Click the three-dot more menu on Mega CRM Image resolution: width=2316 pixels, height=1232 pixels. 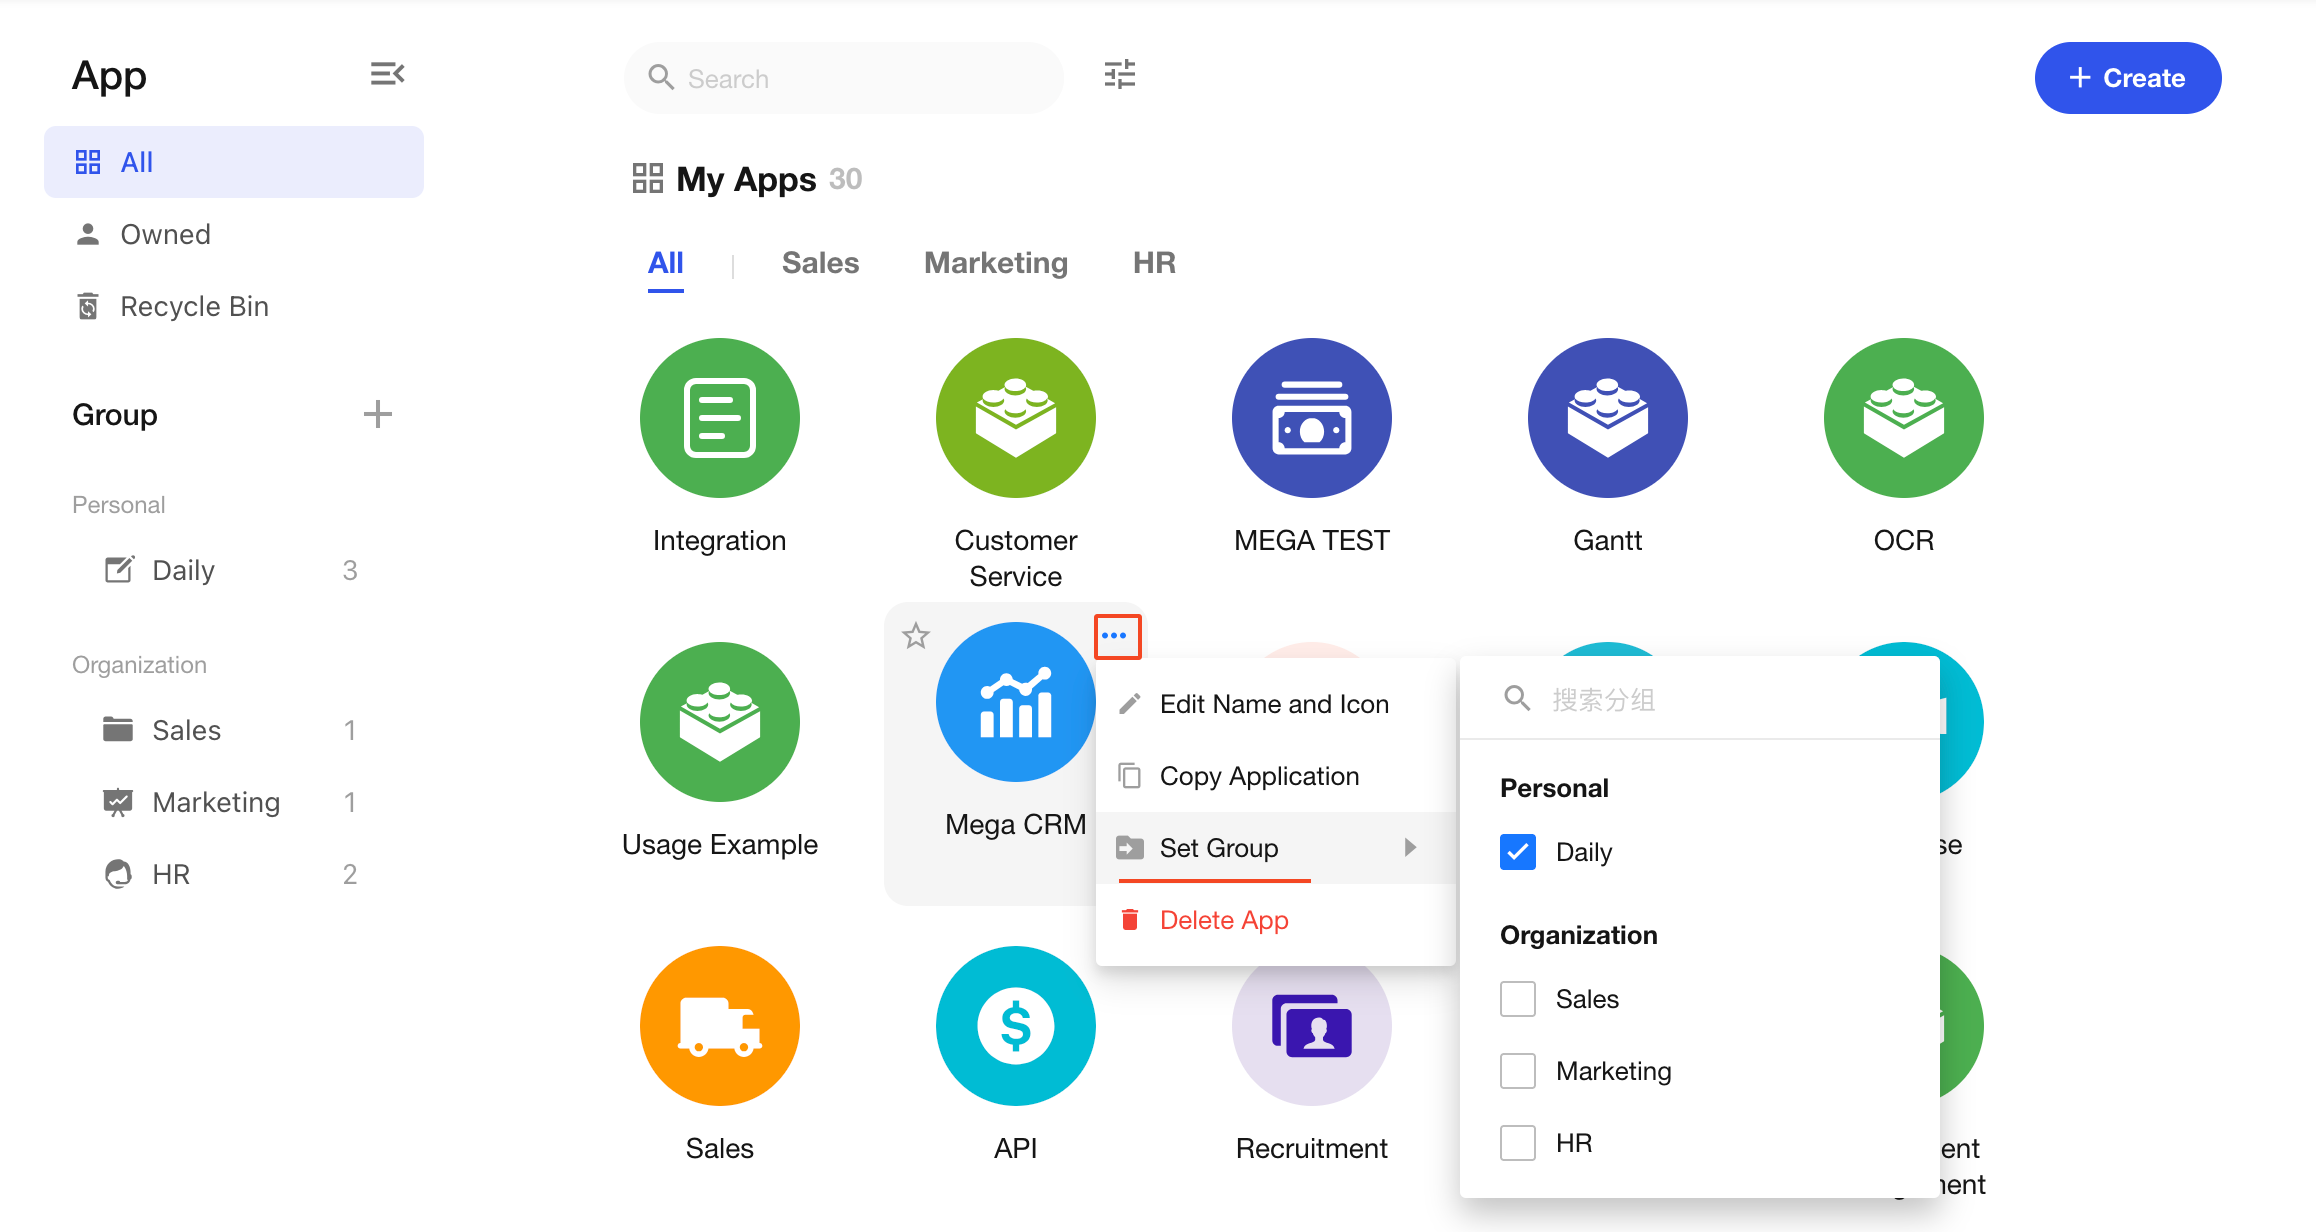pyautogui.click(x=1116, y=636)
